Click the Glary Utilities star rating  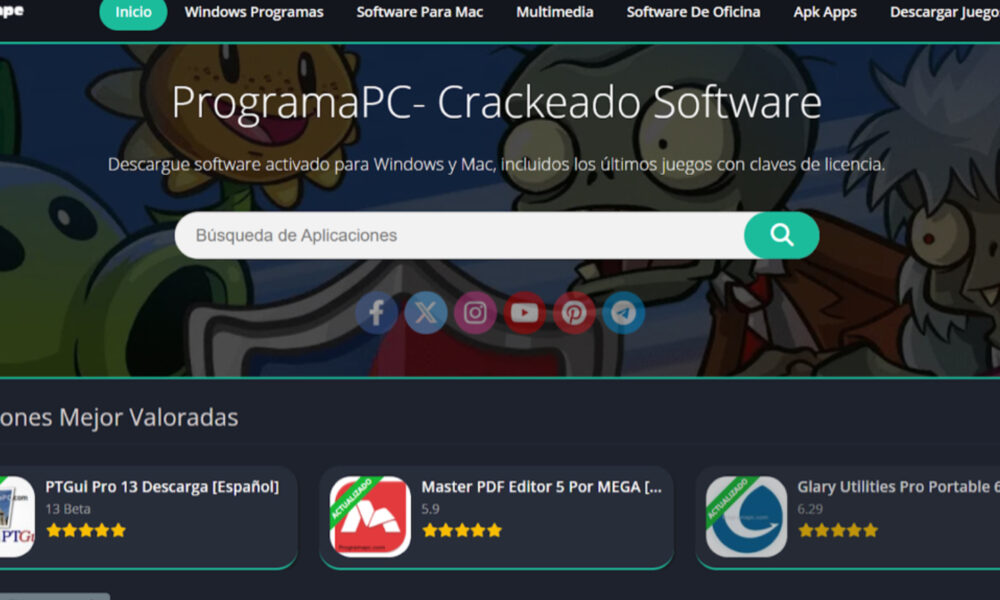point(838,530)
